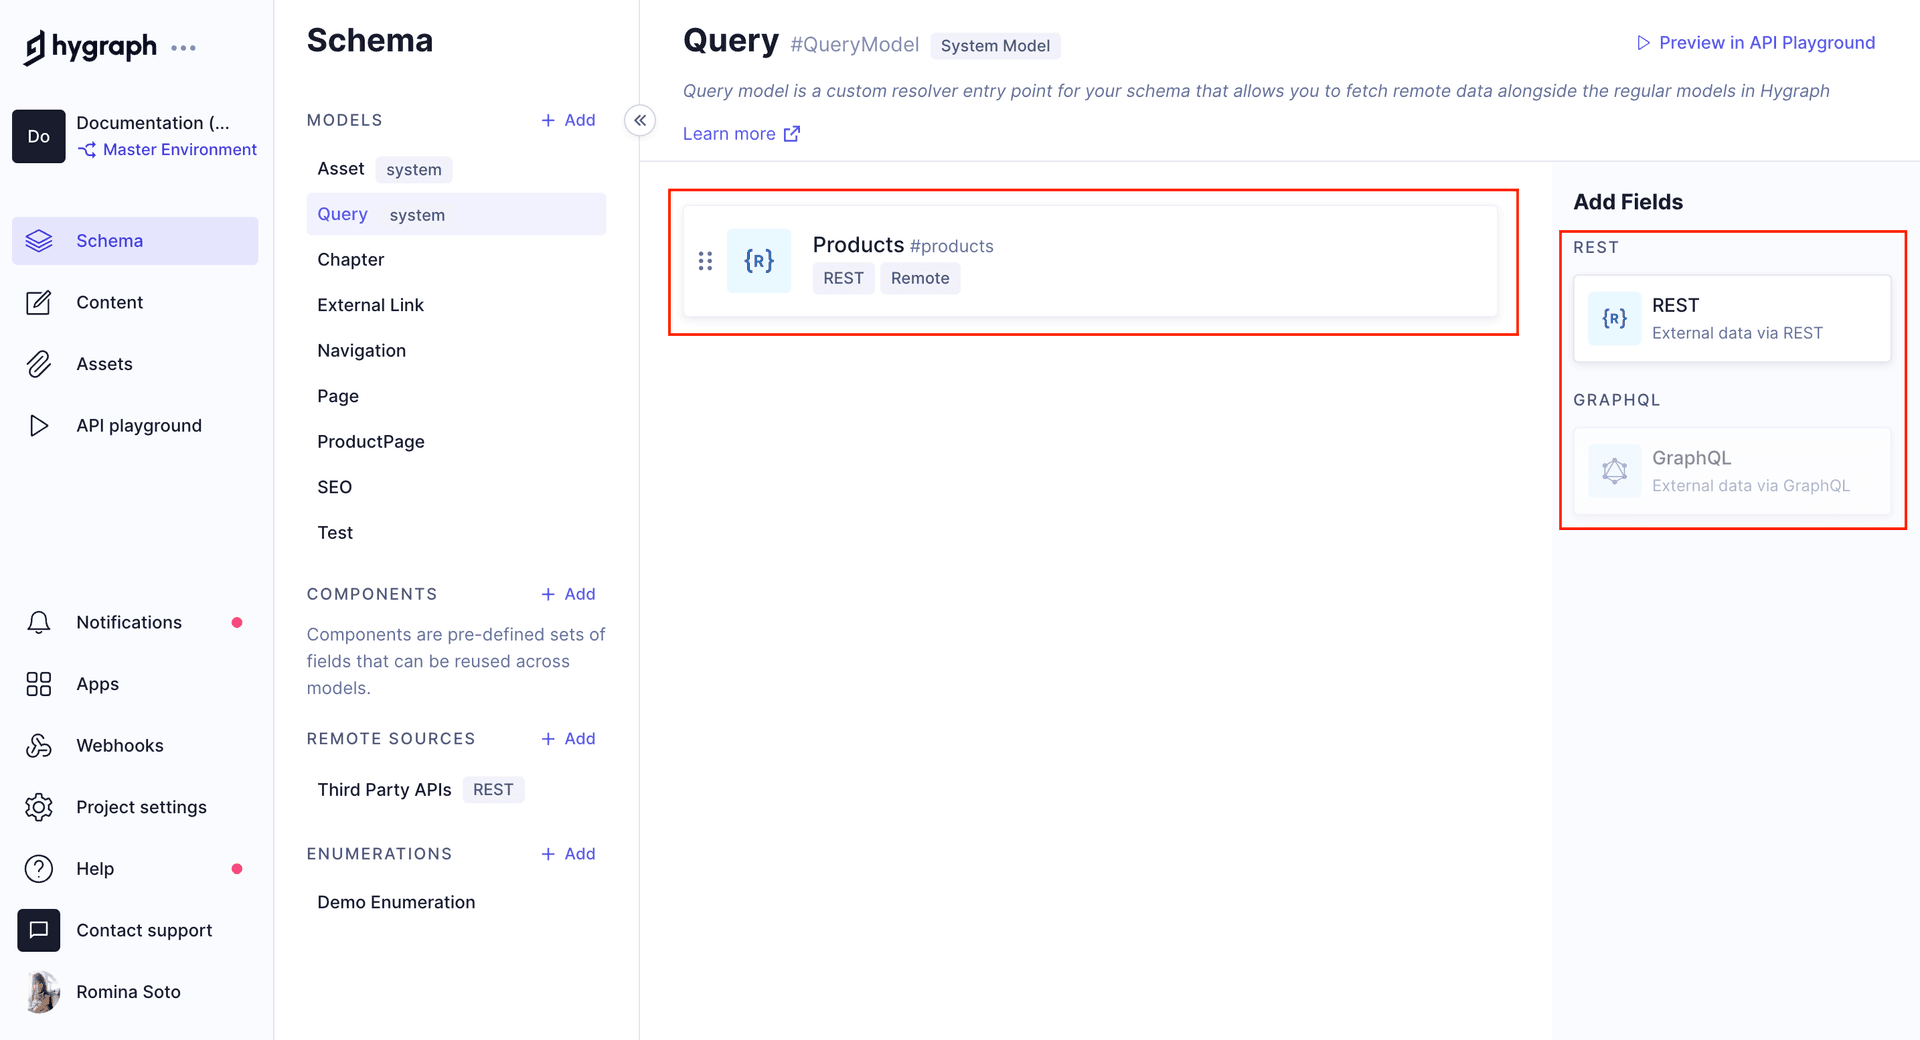Viewport: 1920px width, 1040px height.
Task: Open the Assets section
Action: pyautogui.click(x=135, y=364)
